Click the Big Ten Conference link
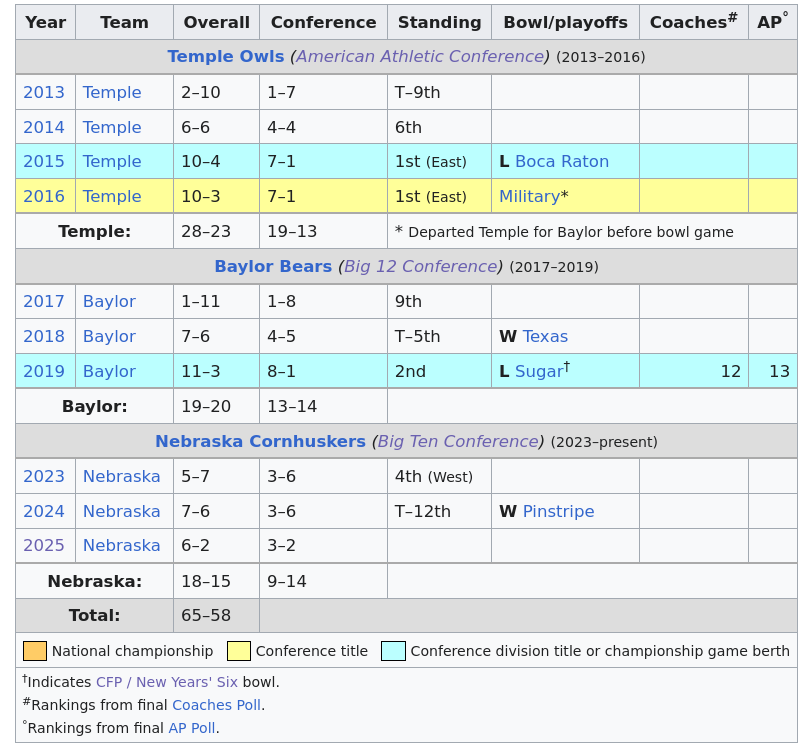801x747 pixels. pyautogui.click(x=457, y=442)
